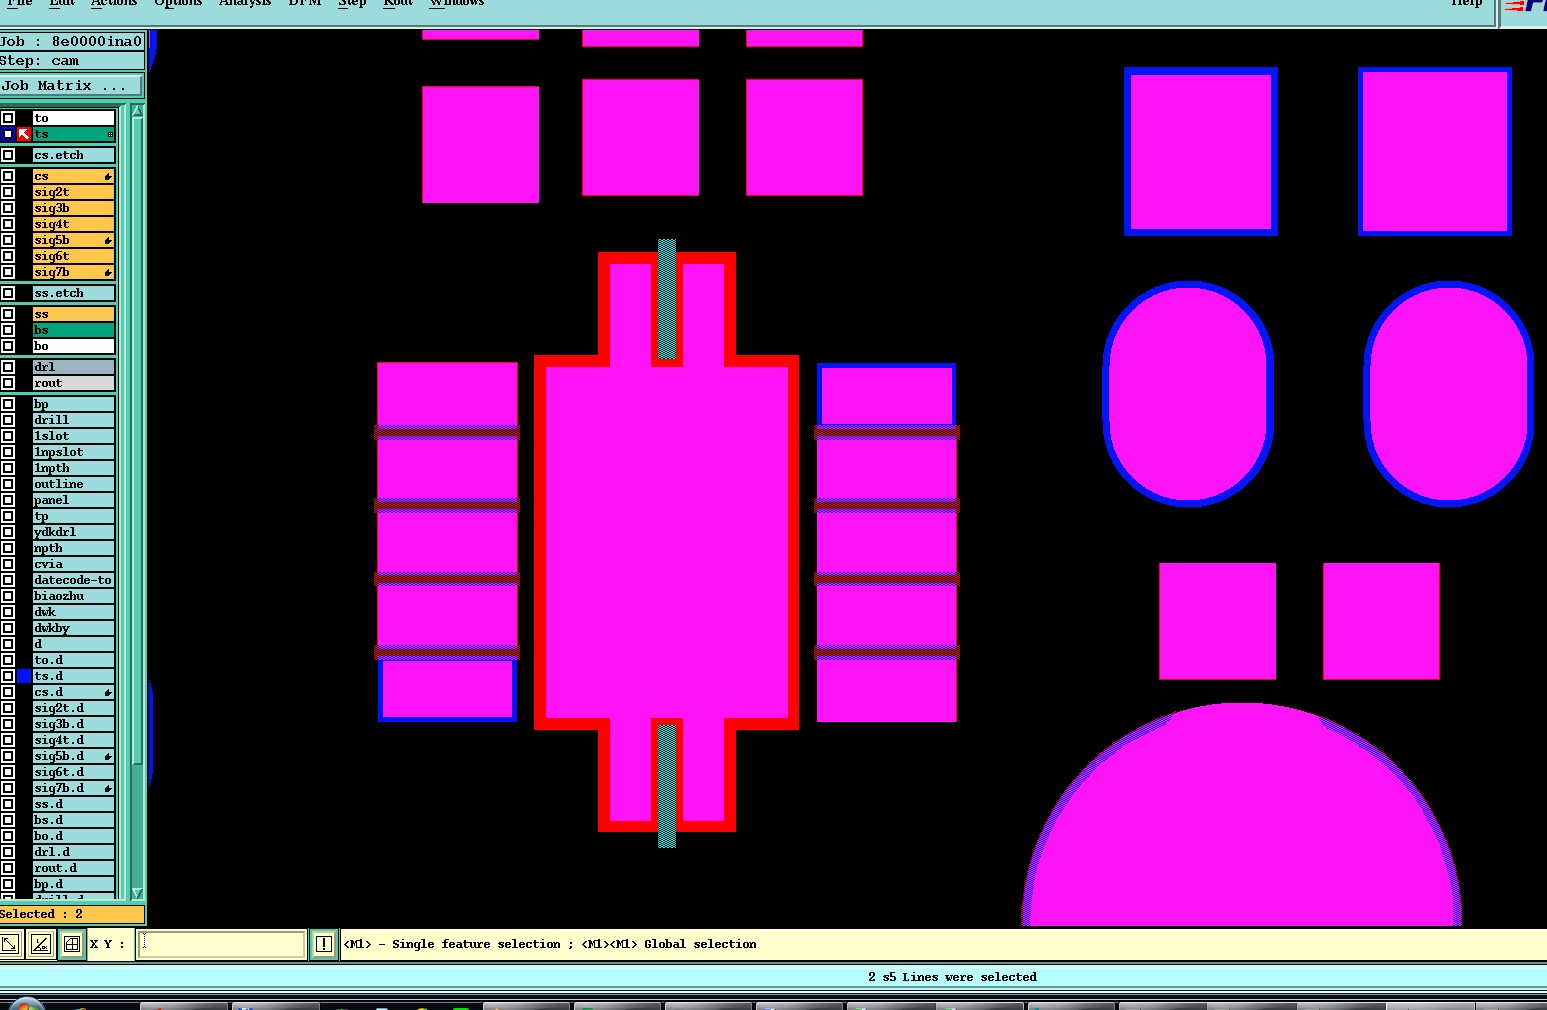This screenshot has width=1547, height=1010.
Task: Click the Selected : 2 status indicator
Action: (x=72, y=914)
